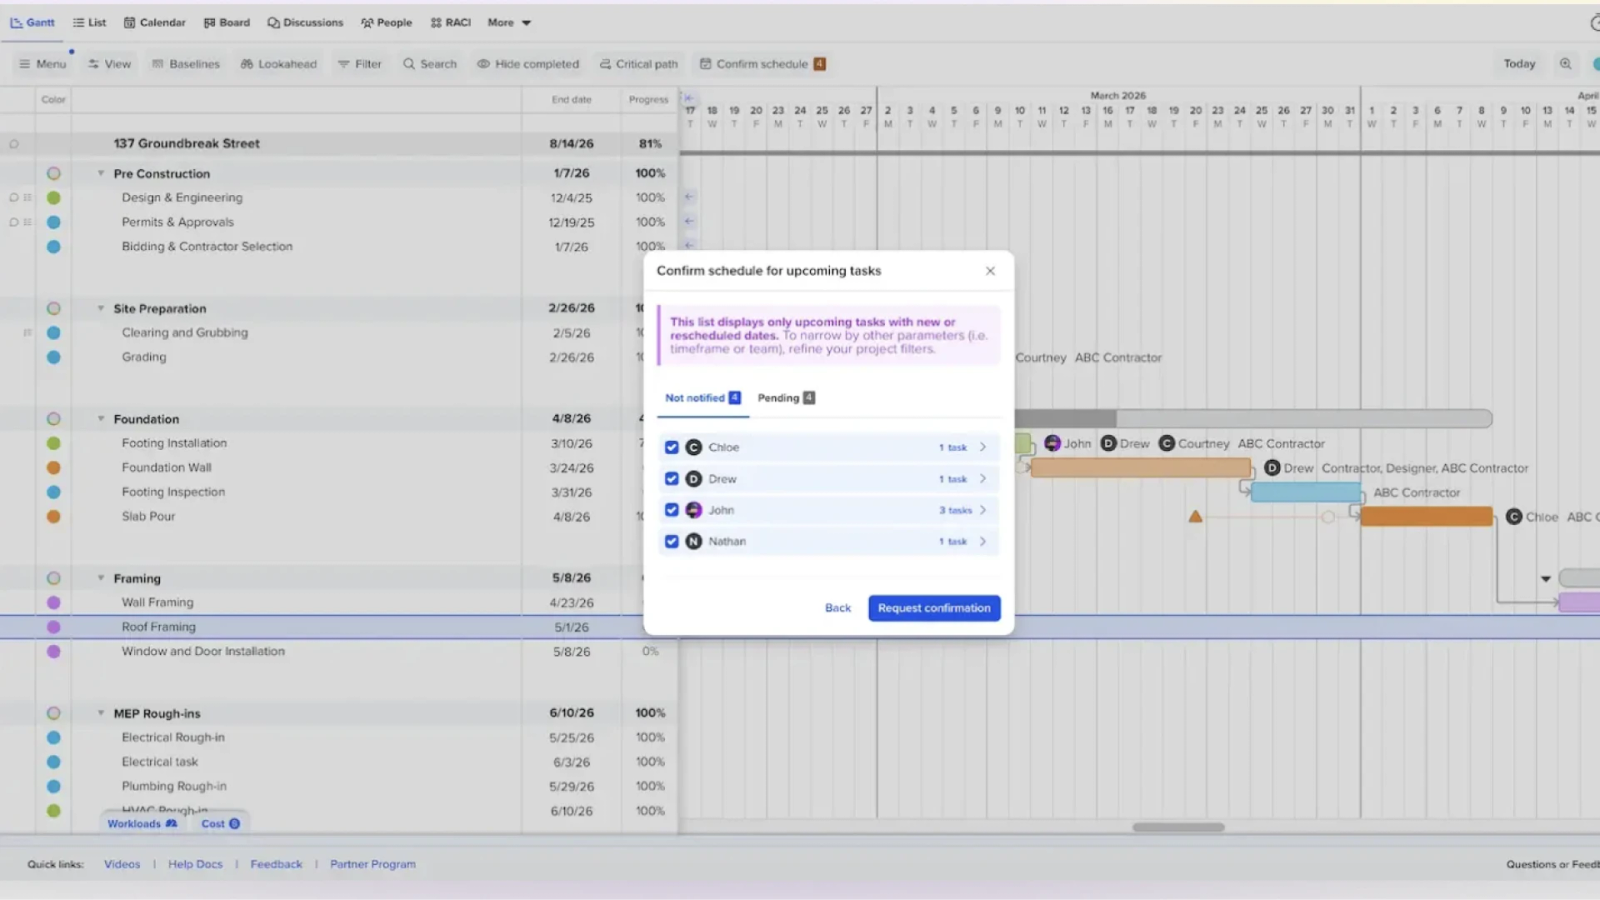1600x900 pixels.
Task: Collapse the Pre Construction group
Action: pyautogui.click(x=101, y=173)
